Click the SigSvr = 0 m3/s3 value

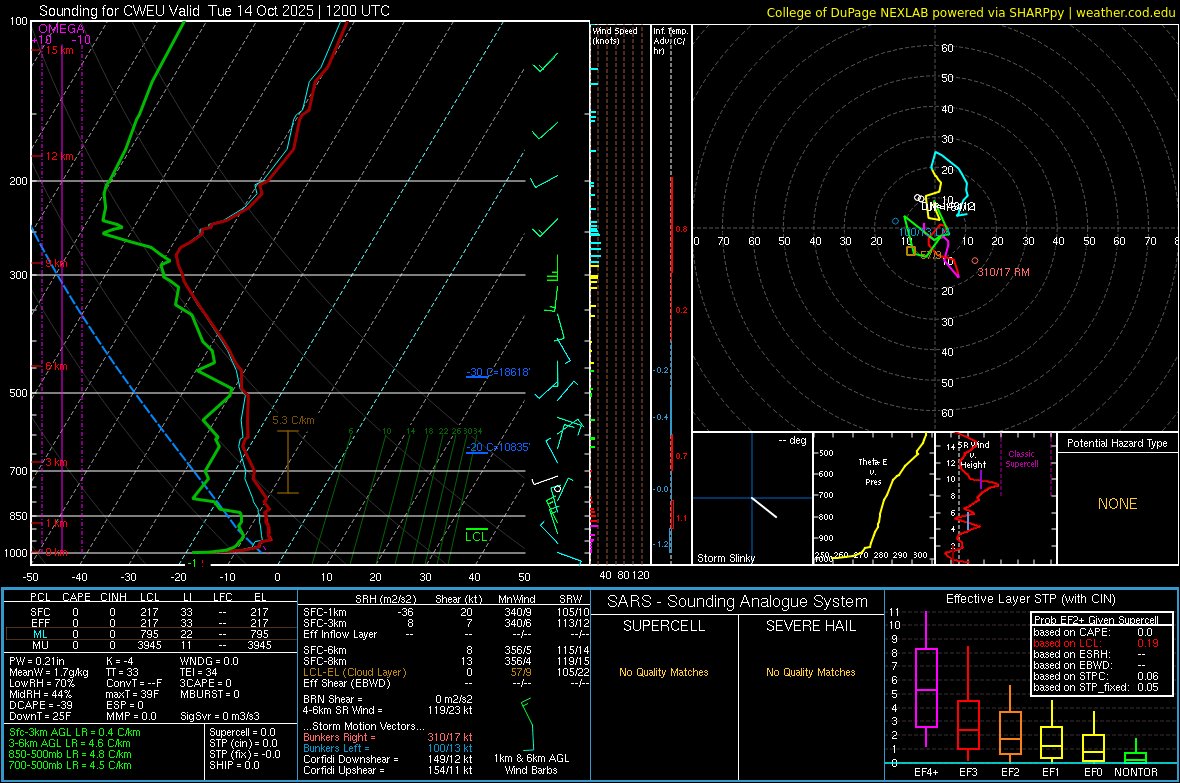(x=220, y=716)
